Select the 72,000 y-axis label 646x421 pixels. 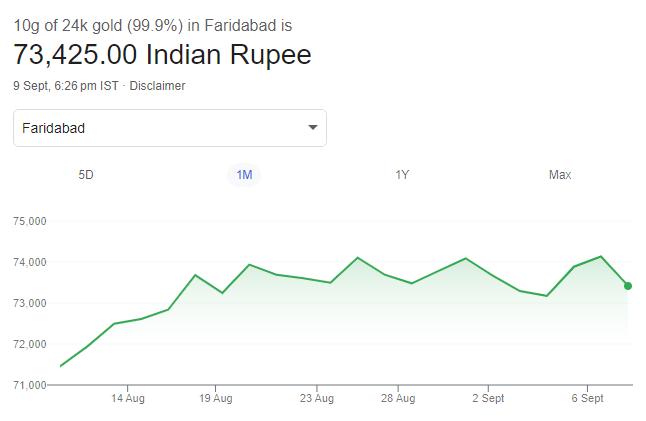point(31,344)
